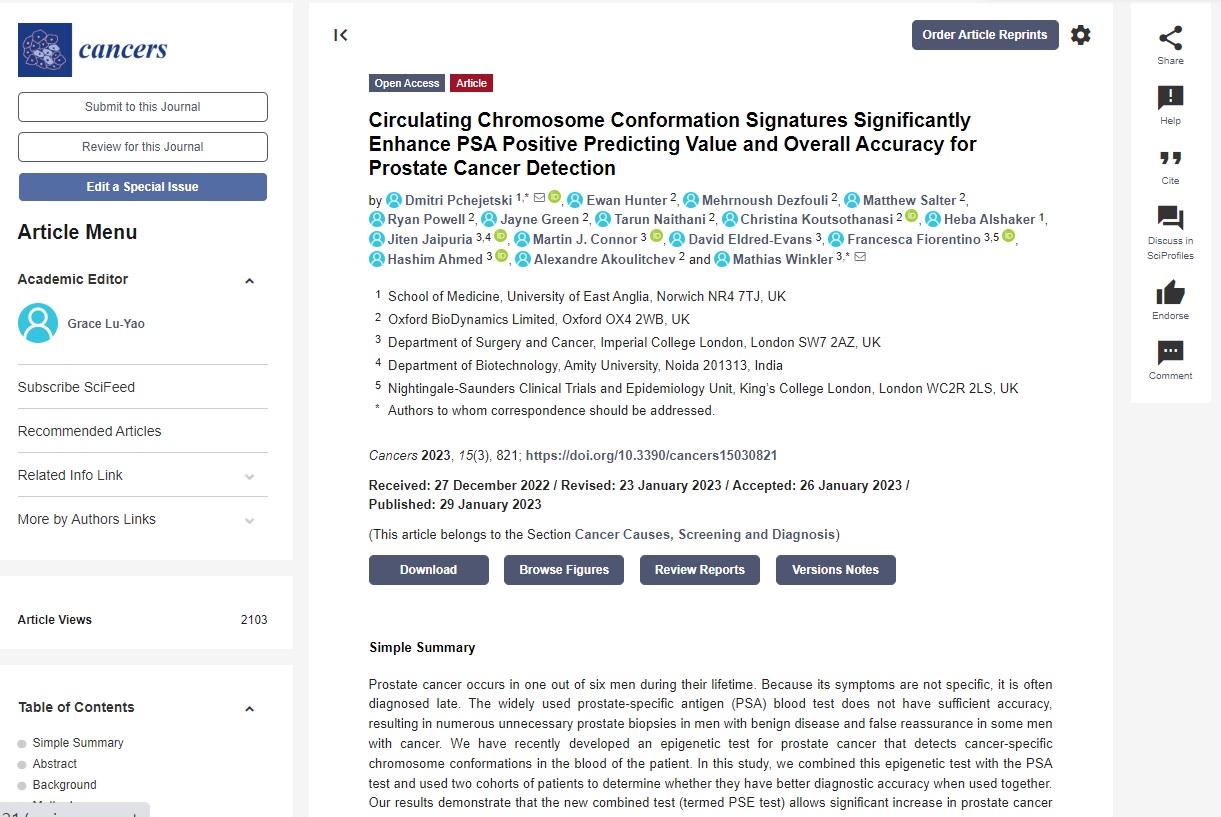1221x817 pixels.
Task: Click Order Article Reprints button
Action: tap(984, 35)
